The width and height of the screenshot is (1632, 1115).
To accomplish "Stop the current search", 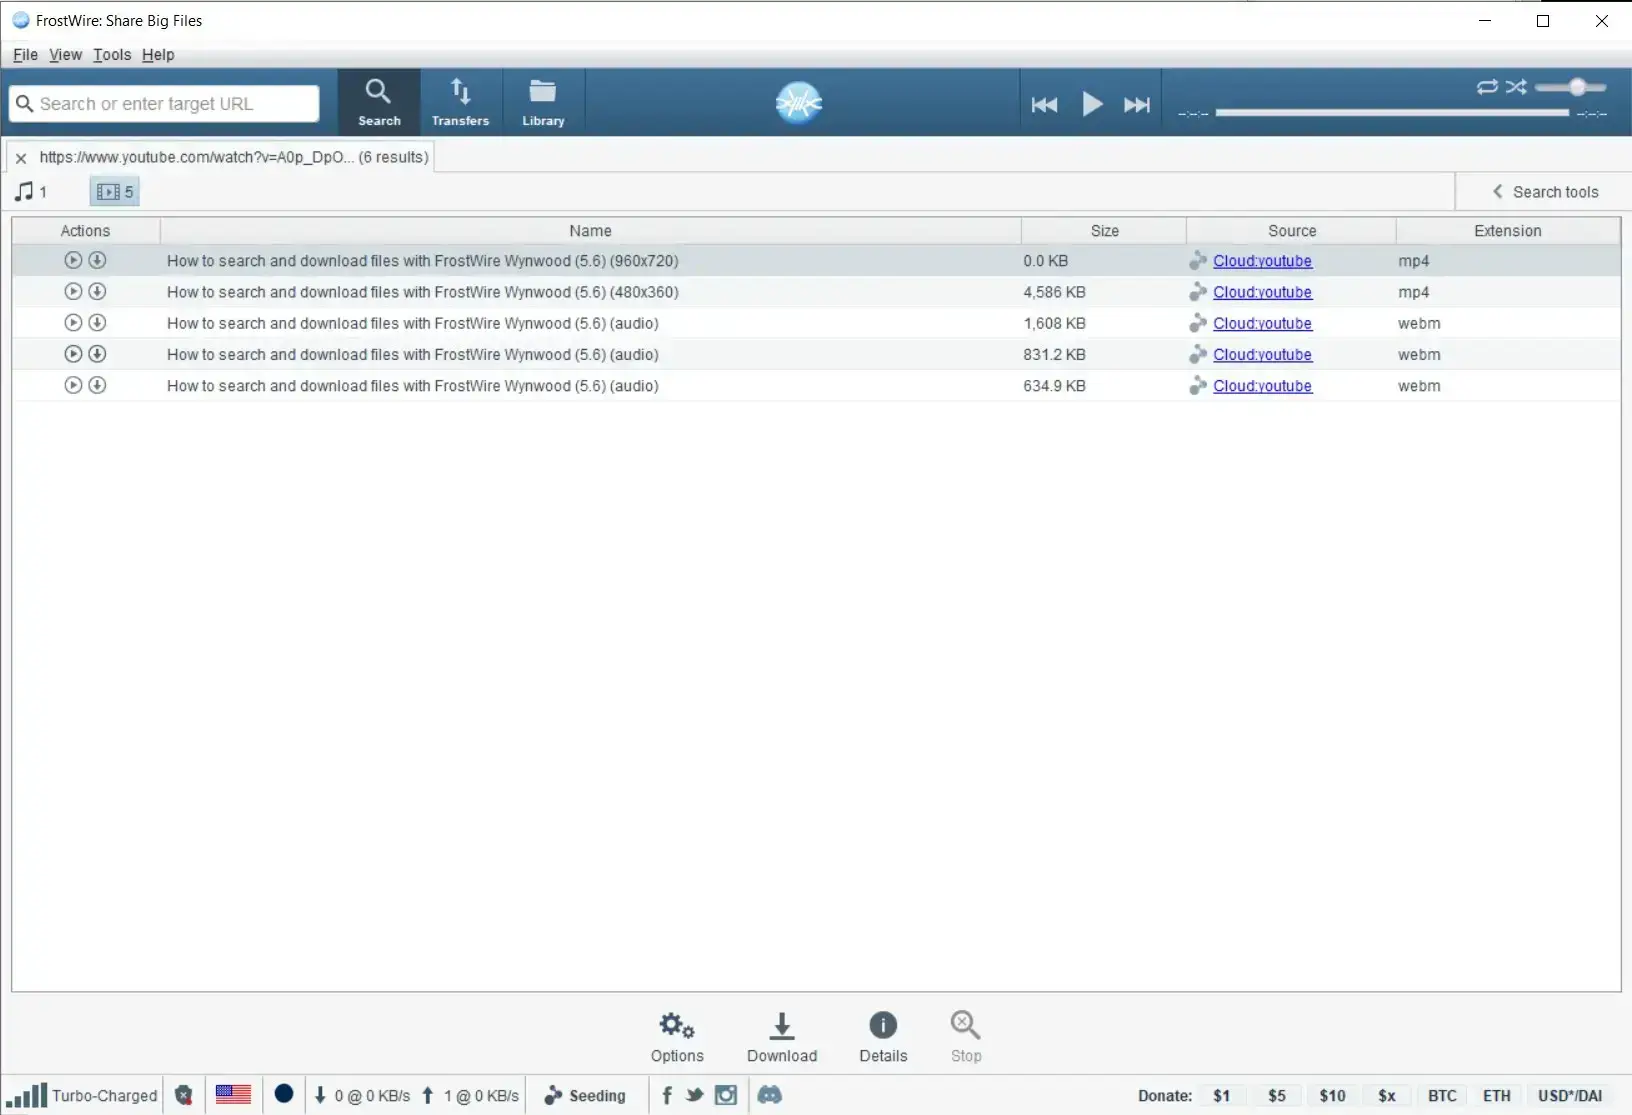I will 965,1035.
